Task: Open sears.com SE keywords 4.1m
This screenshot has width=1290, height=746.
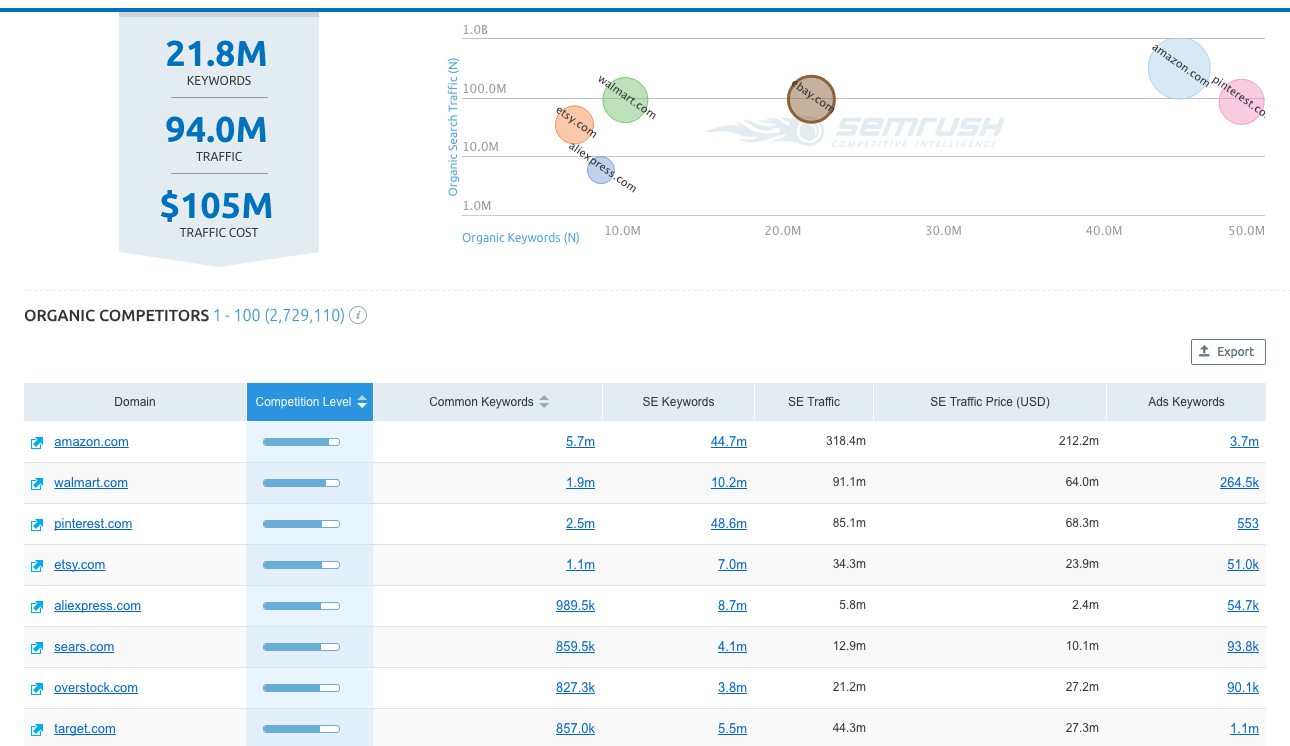Action: (732, 647)
